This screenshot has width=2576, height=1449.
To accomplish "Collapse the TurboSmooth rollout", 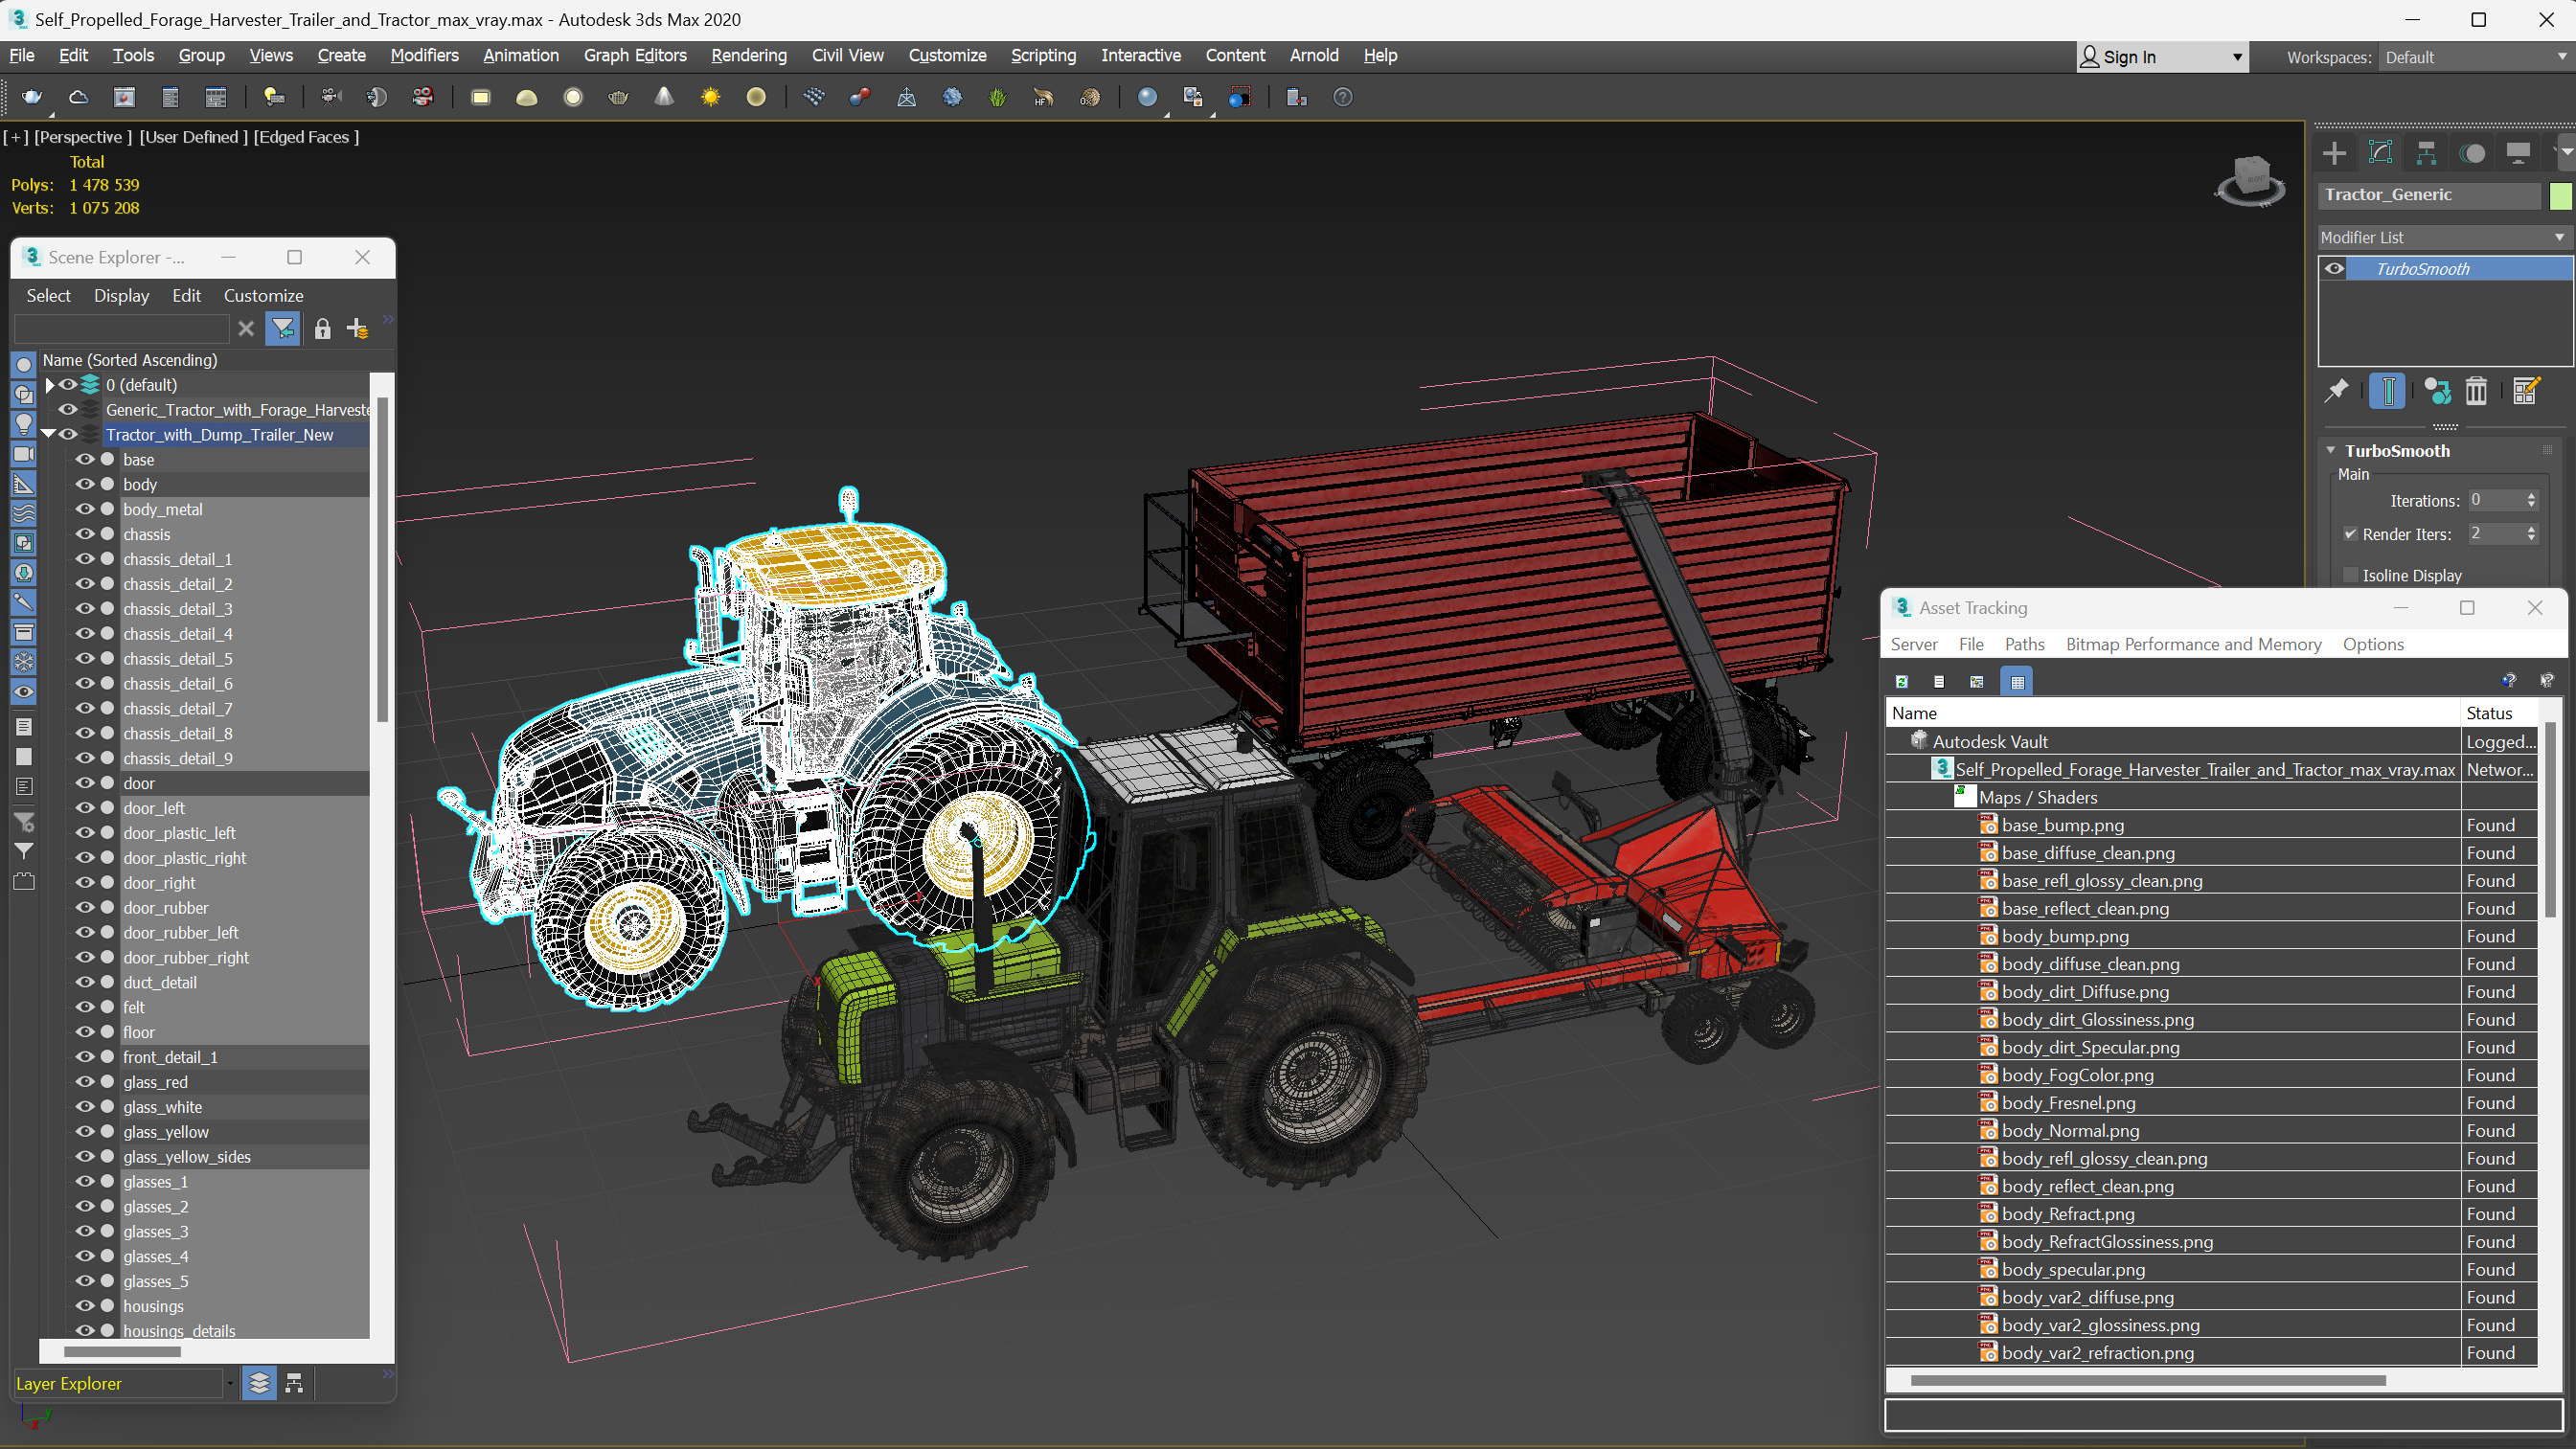I will coord(2331,451).
